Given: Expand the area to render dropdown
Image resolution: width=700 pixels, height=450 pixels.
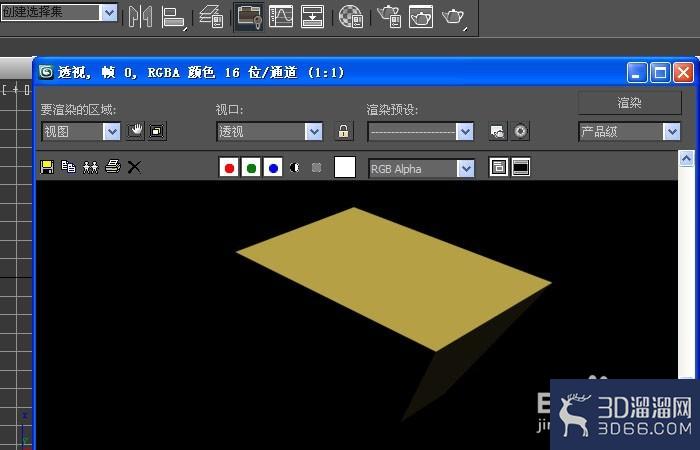Looking at the screenshot, I should coord(112,132).
